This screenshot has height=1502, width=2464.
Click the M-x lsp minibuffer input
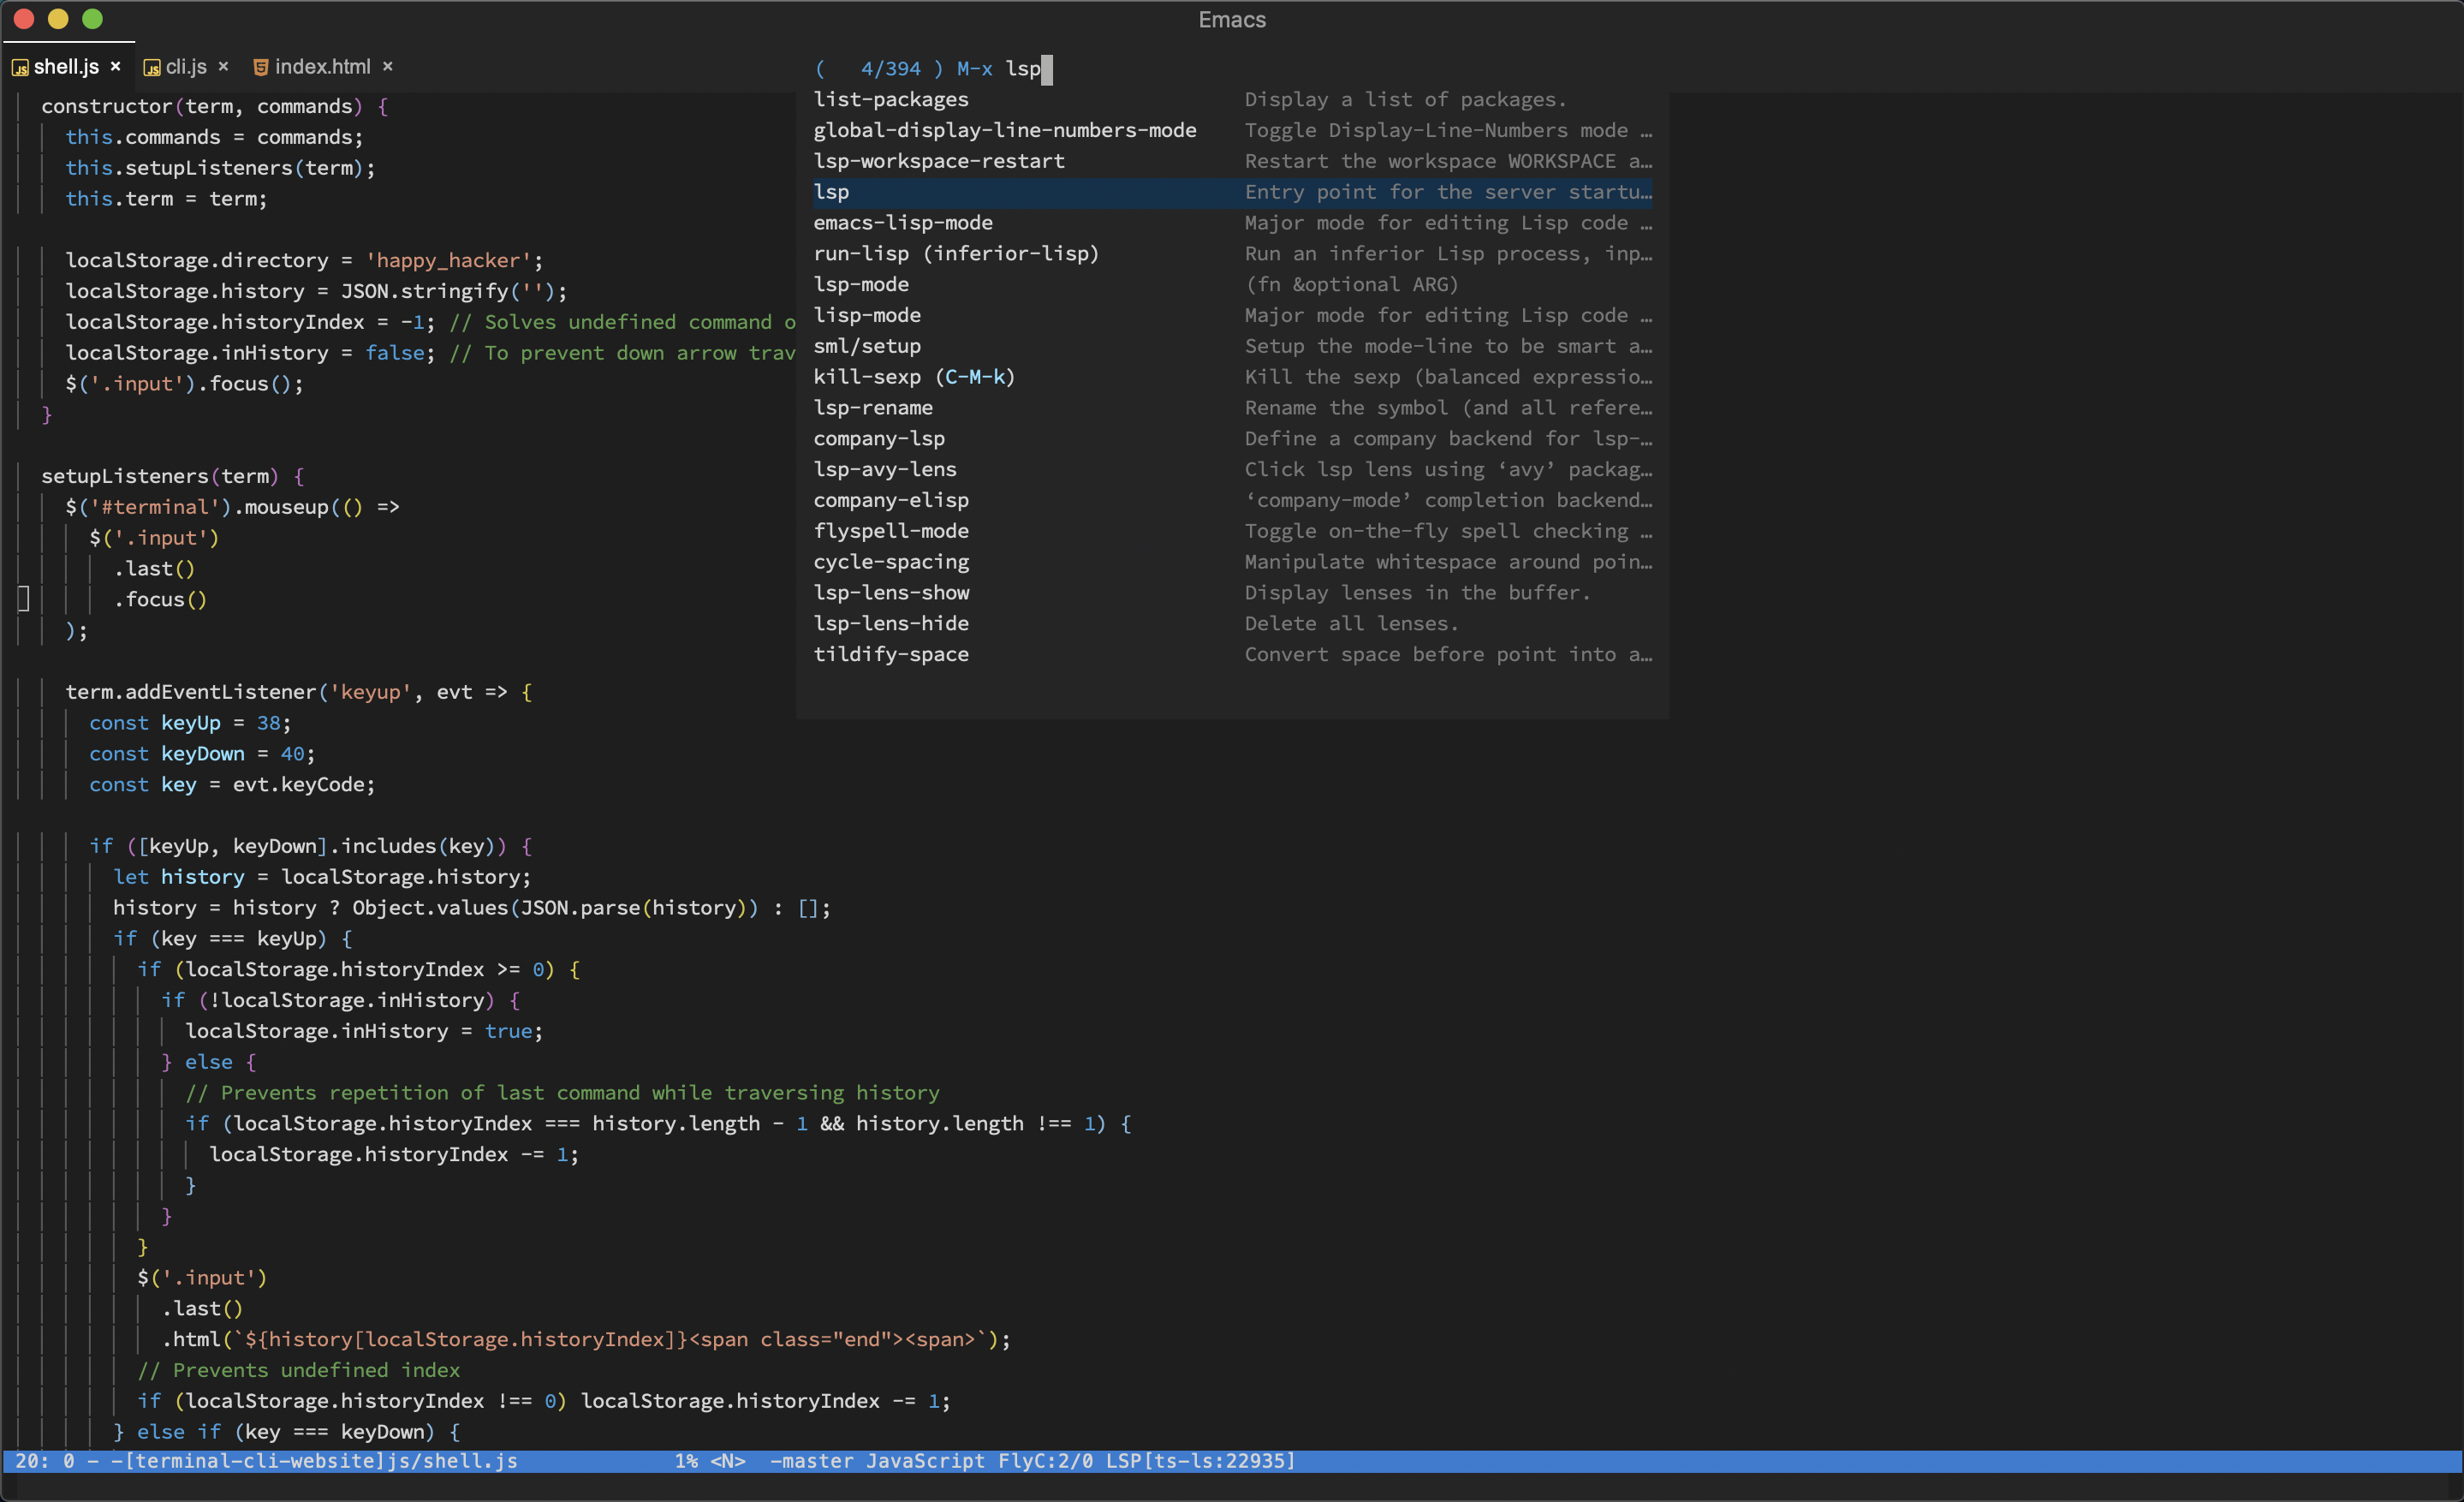(x=1023, y=69)
